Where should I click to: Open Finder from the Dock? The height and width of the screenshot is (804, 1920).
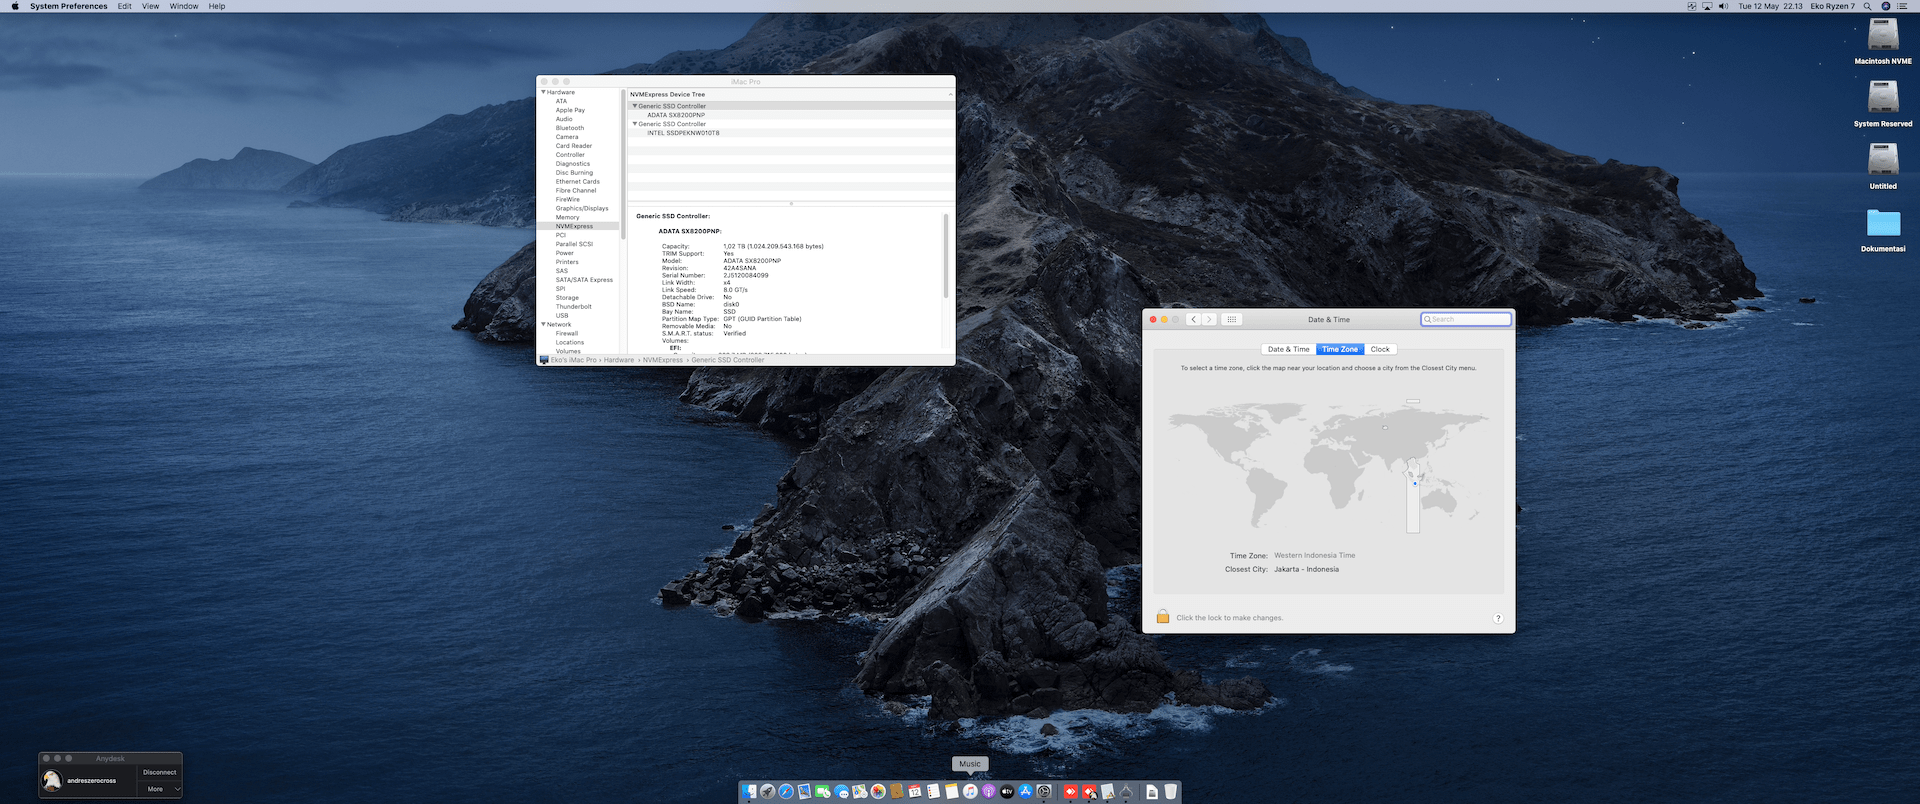tap(749, 792)
